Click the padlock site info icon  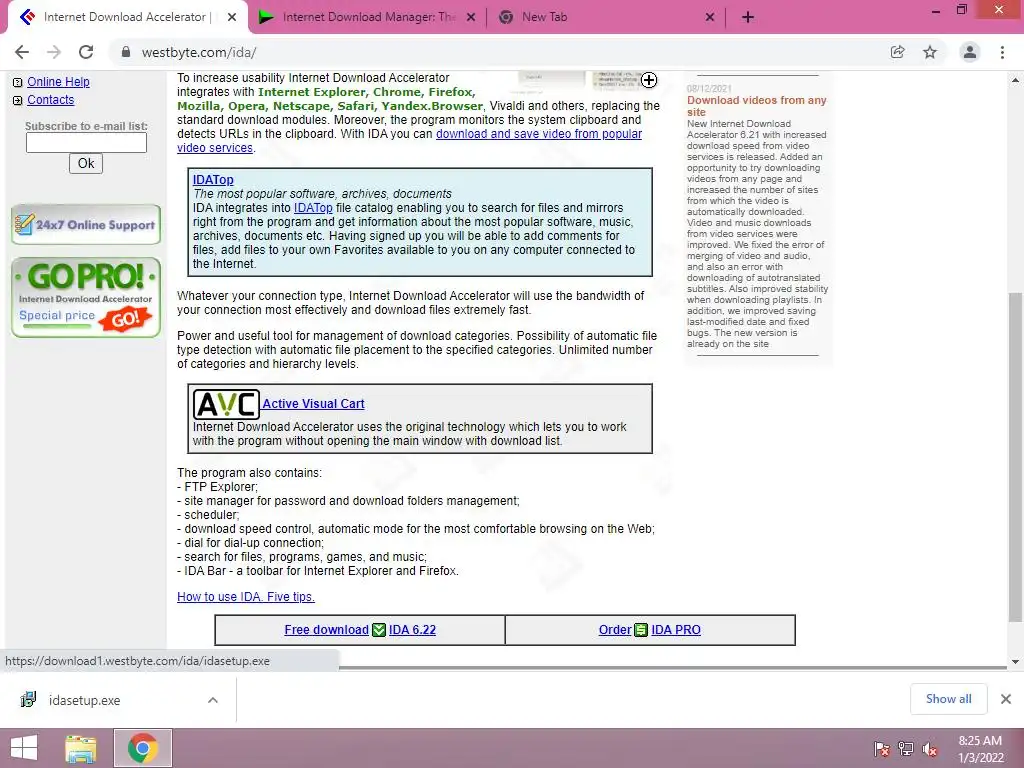[126, 52]
